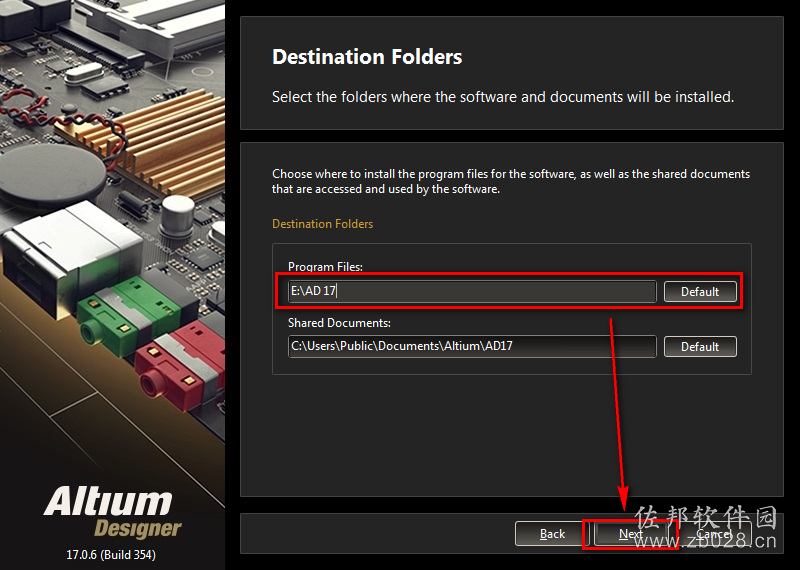
Task: Proceed with the Next button
Action: [631, 534]
